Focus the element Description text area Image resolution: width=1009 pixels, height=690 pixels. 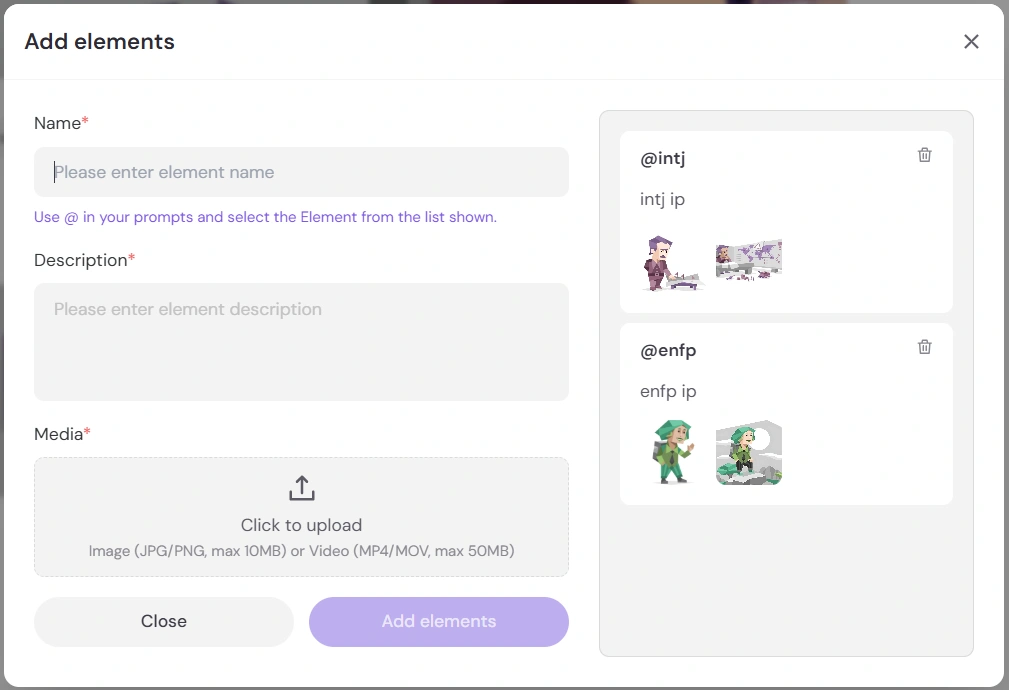301,342
